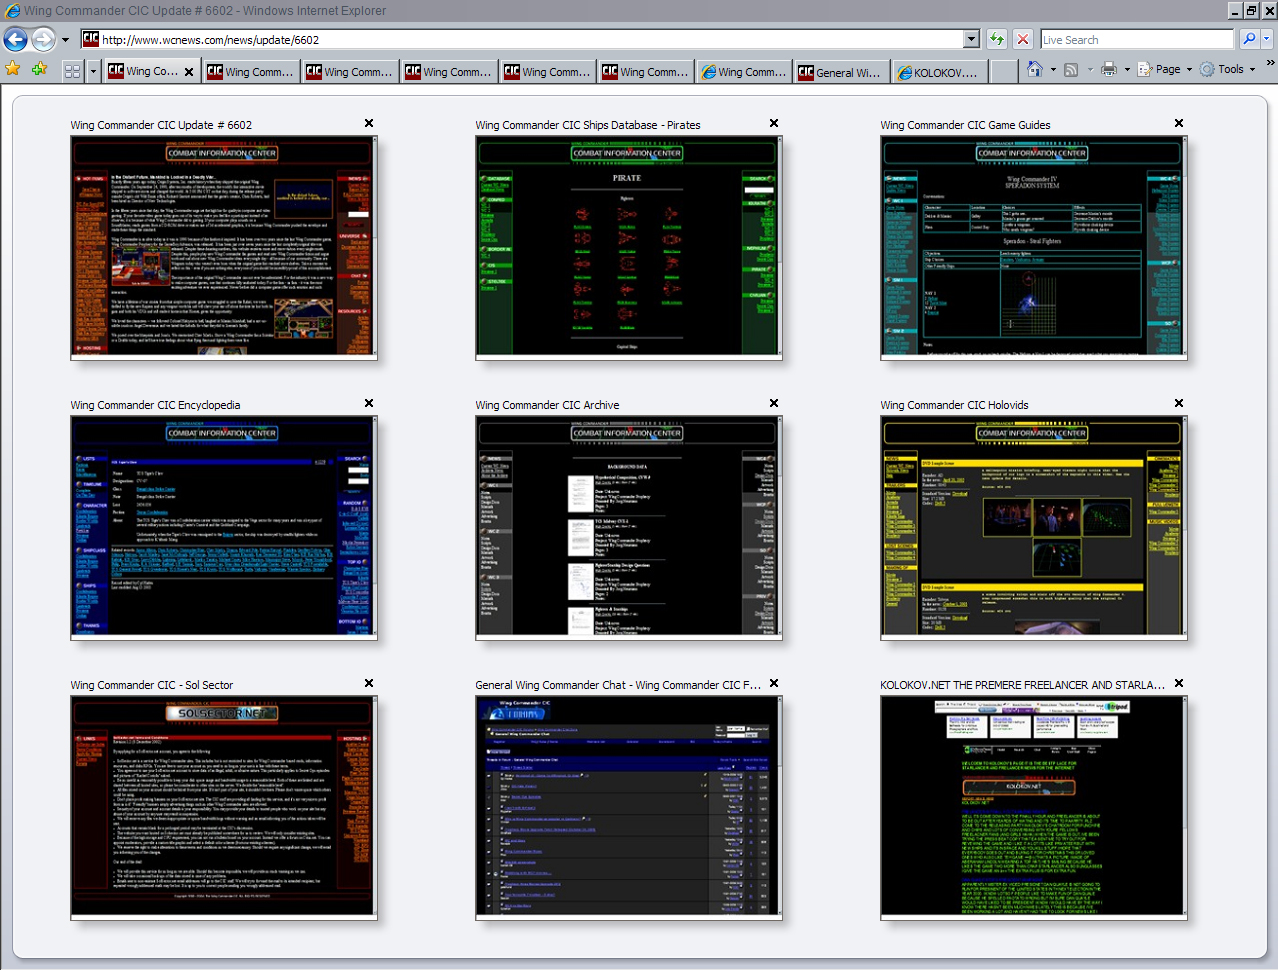The width and height of the screenshot is (1278, 970).
Task: Click inside the Live Search input field
Action: [1135, 39]
